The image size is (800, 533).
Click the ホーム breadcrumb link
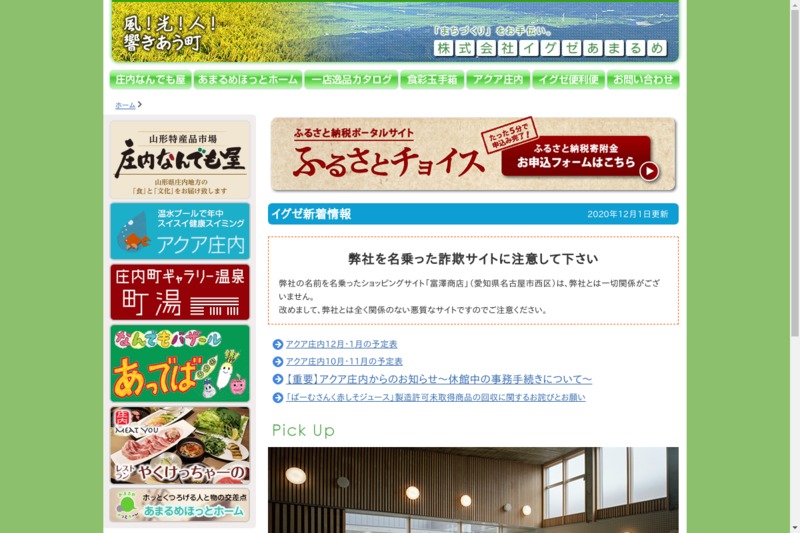pos(125,105)
